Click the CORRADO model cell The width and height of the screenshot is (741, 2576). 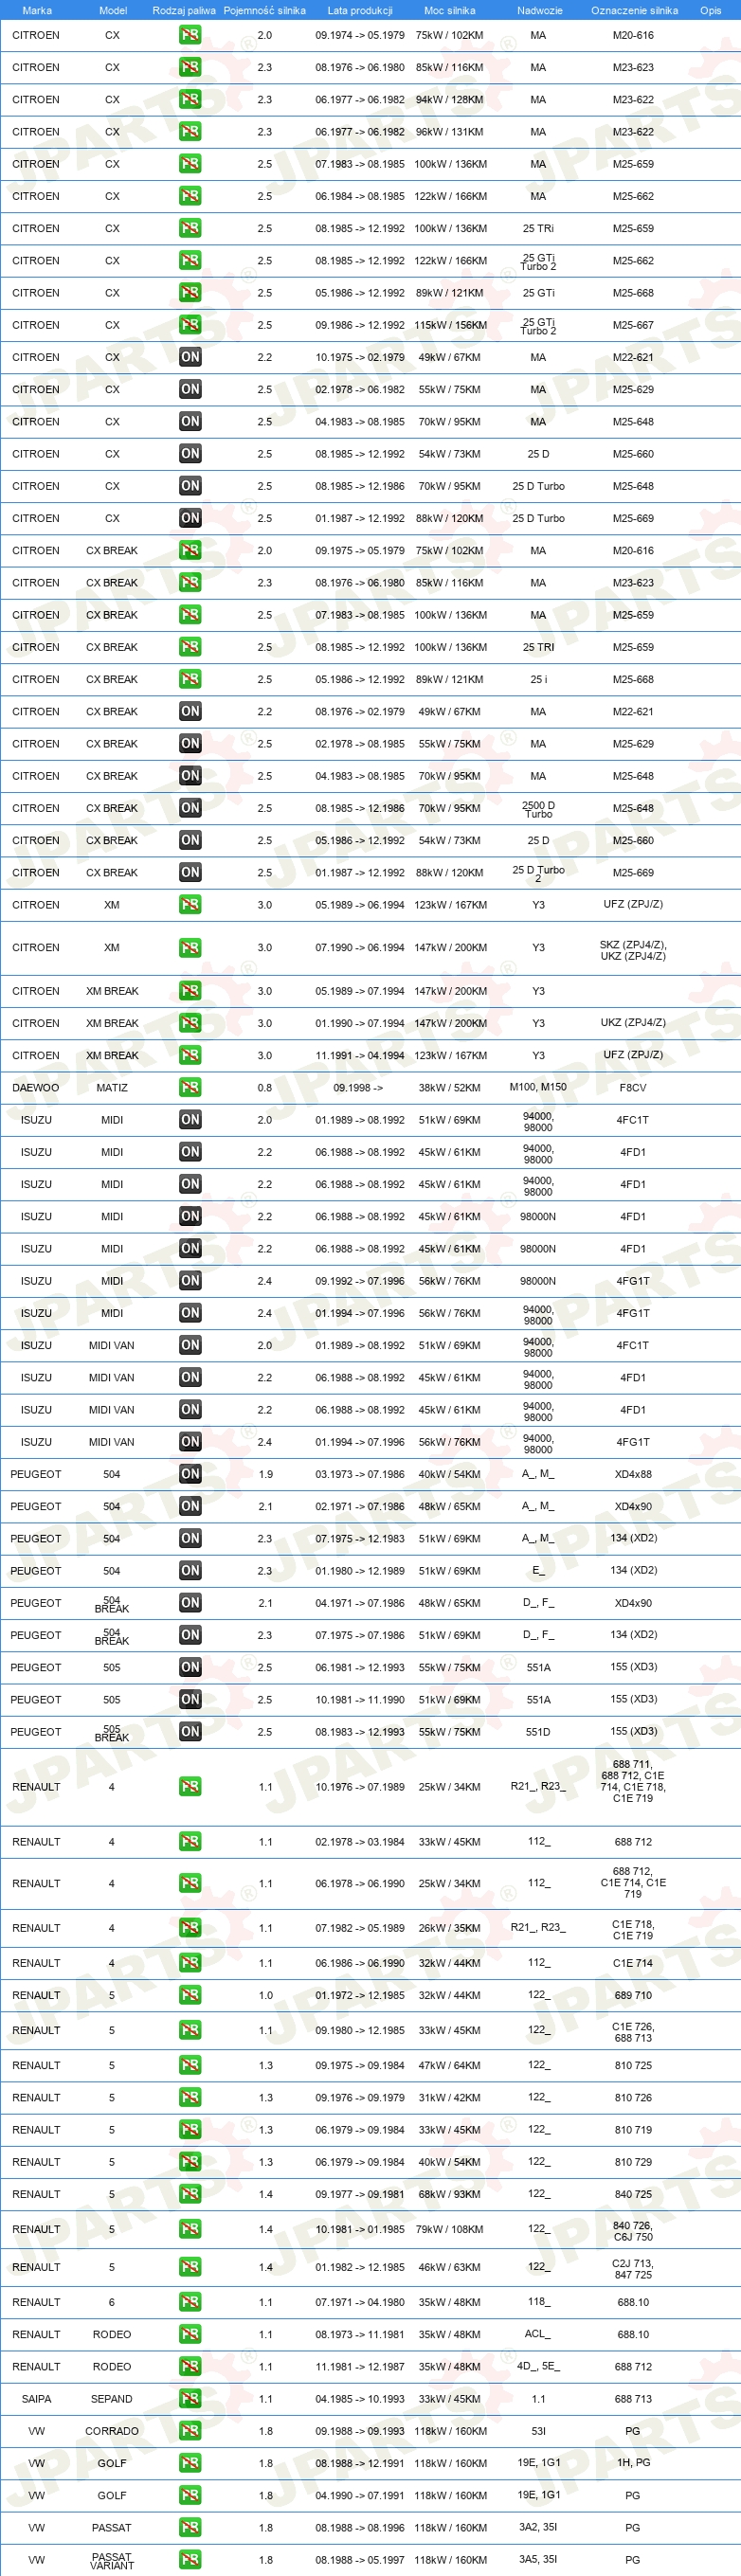(112, 2431)
